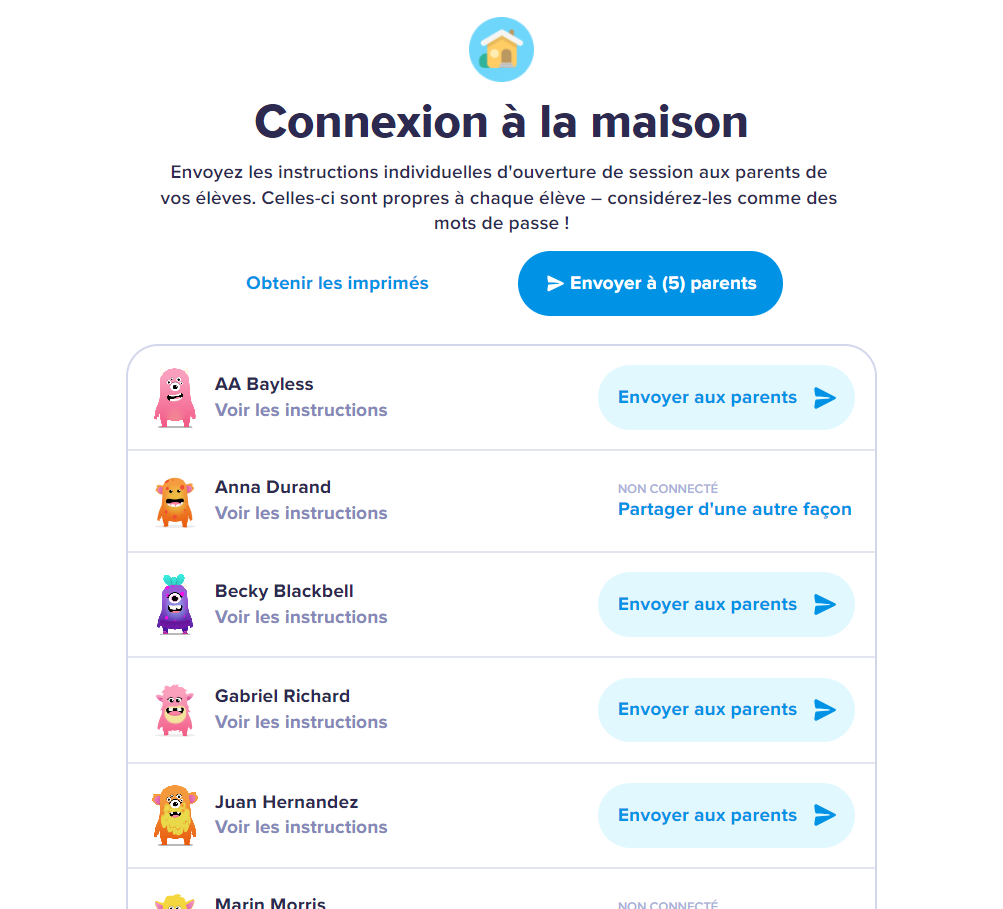
Task: Open Voir les instructions for AA Bayless
Action: point(300,410)
